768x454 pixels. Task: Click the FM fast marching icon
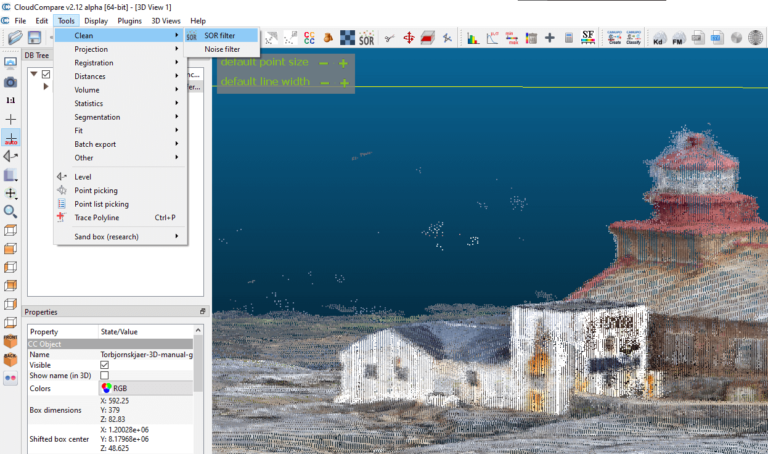(x=678, y=38)
